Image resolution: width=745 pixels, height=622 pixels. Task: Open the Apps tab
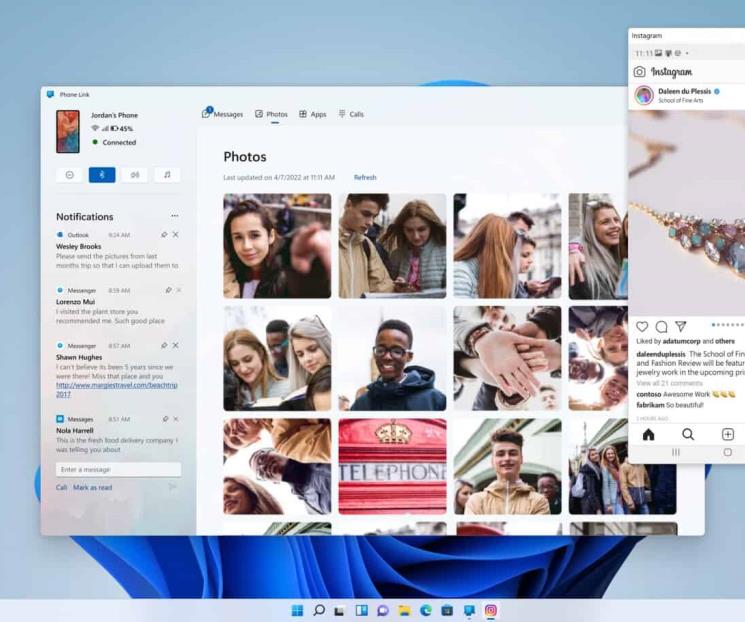[312, 114]
